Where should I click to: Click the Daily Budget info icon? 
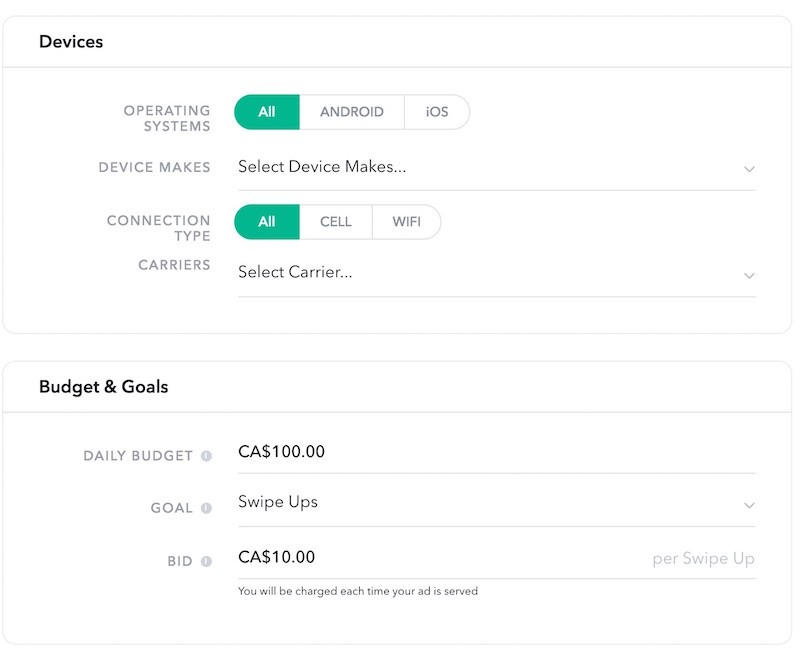[206, 456]
